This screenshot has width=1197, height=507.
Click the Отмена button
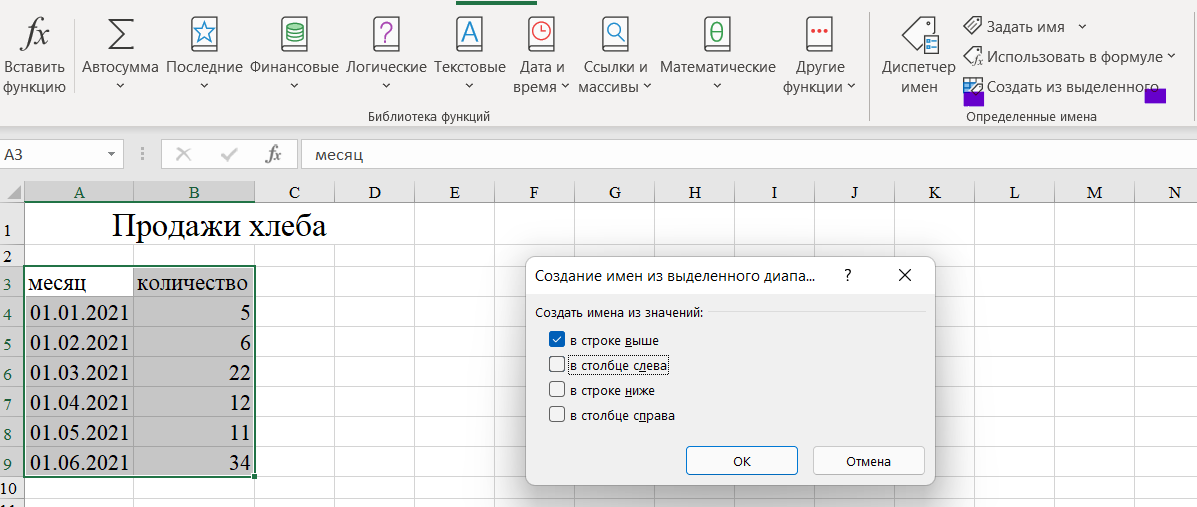tap(868, 461)
